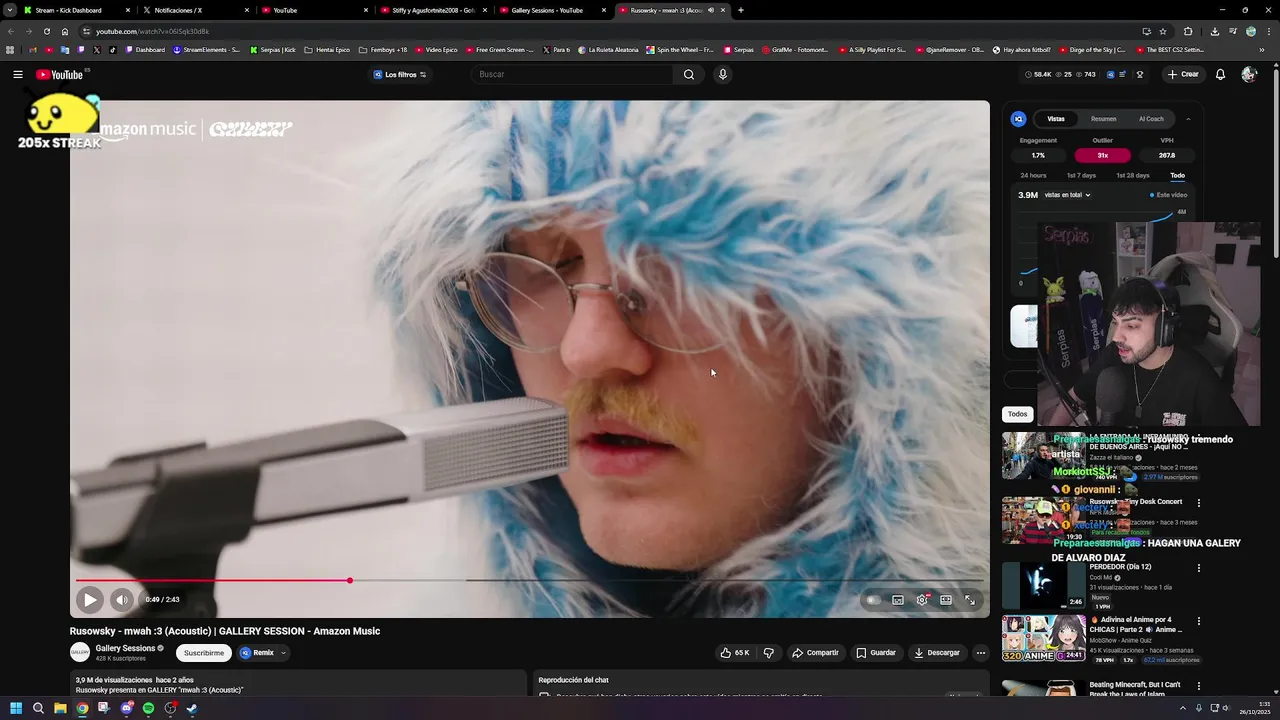
Task: Open the Video Epico bookmark folder
Action: 436,49
